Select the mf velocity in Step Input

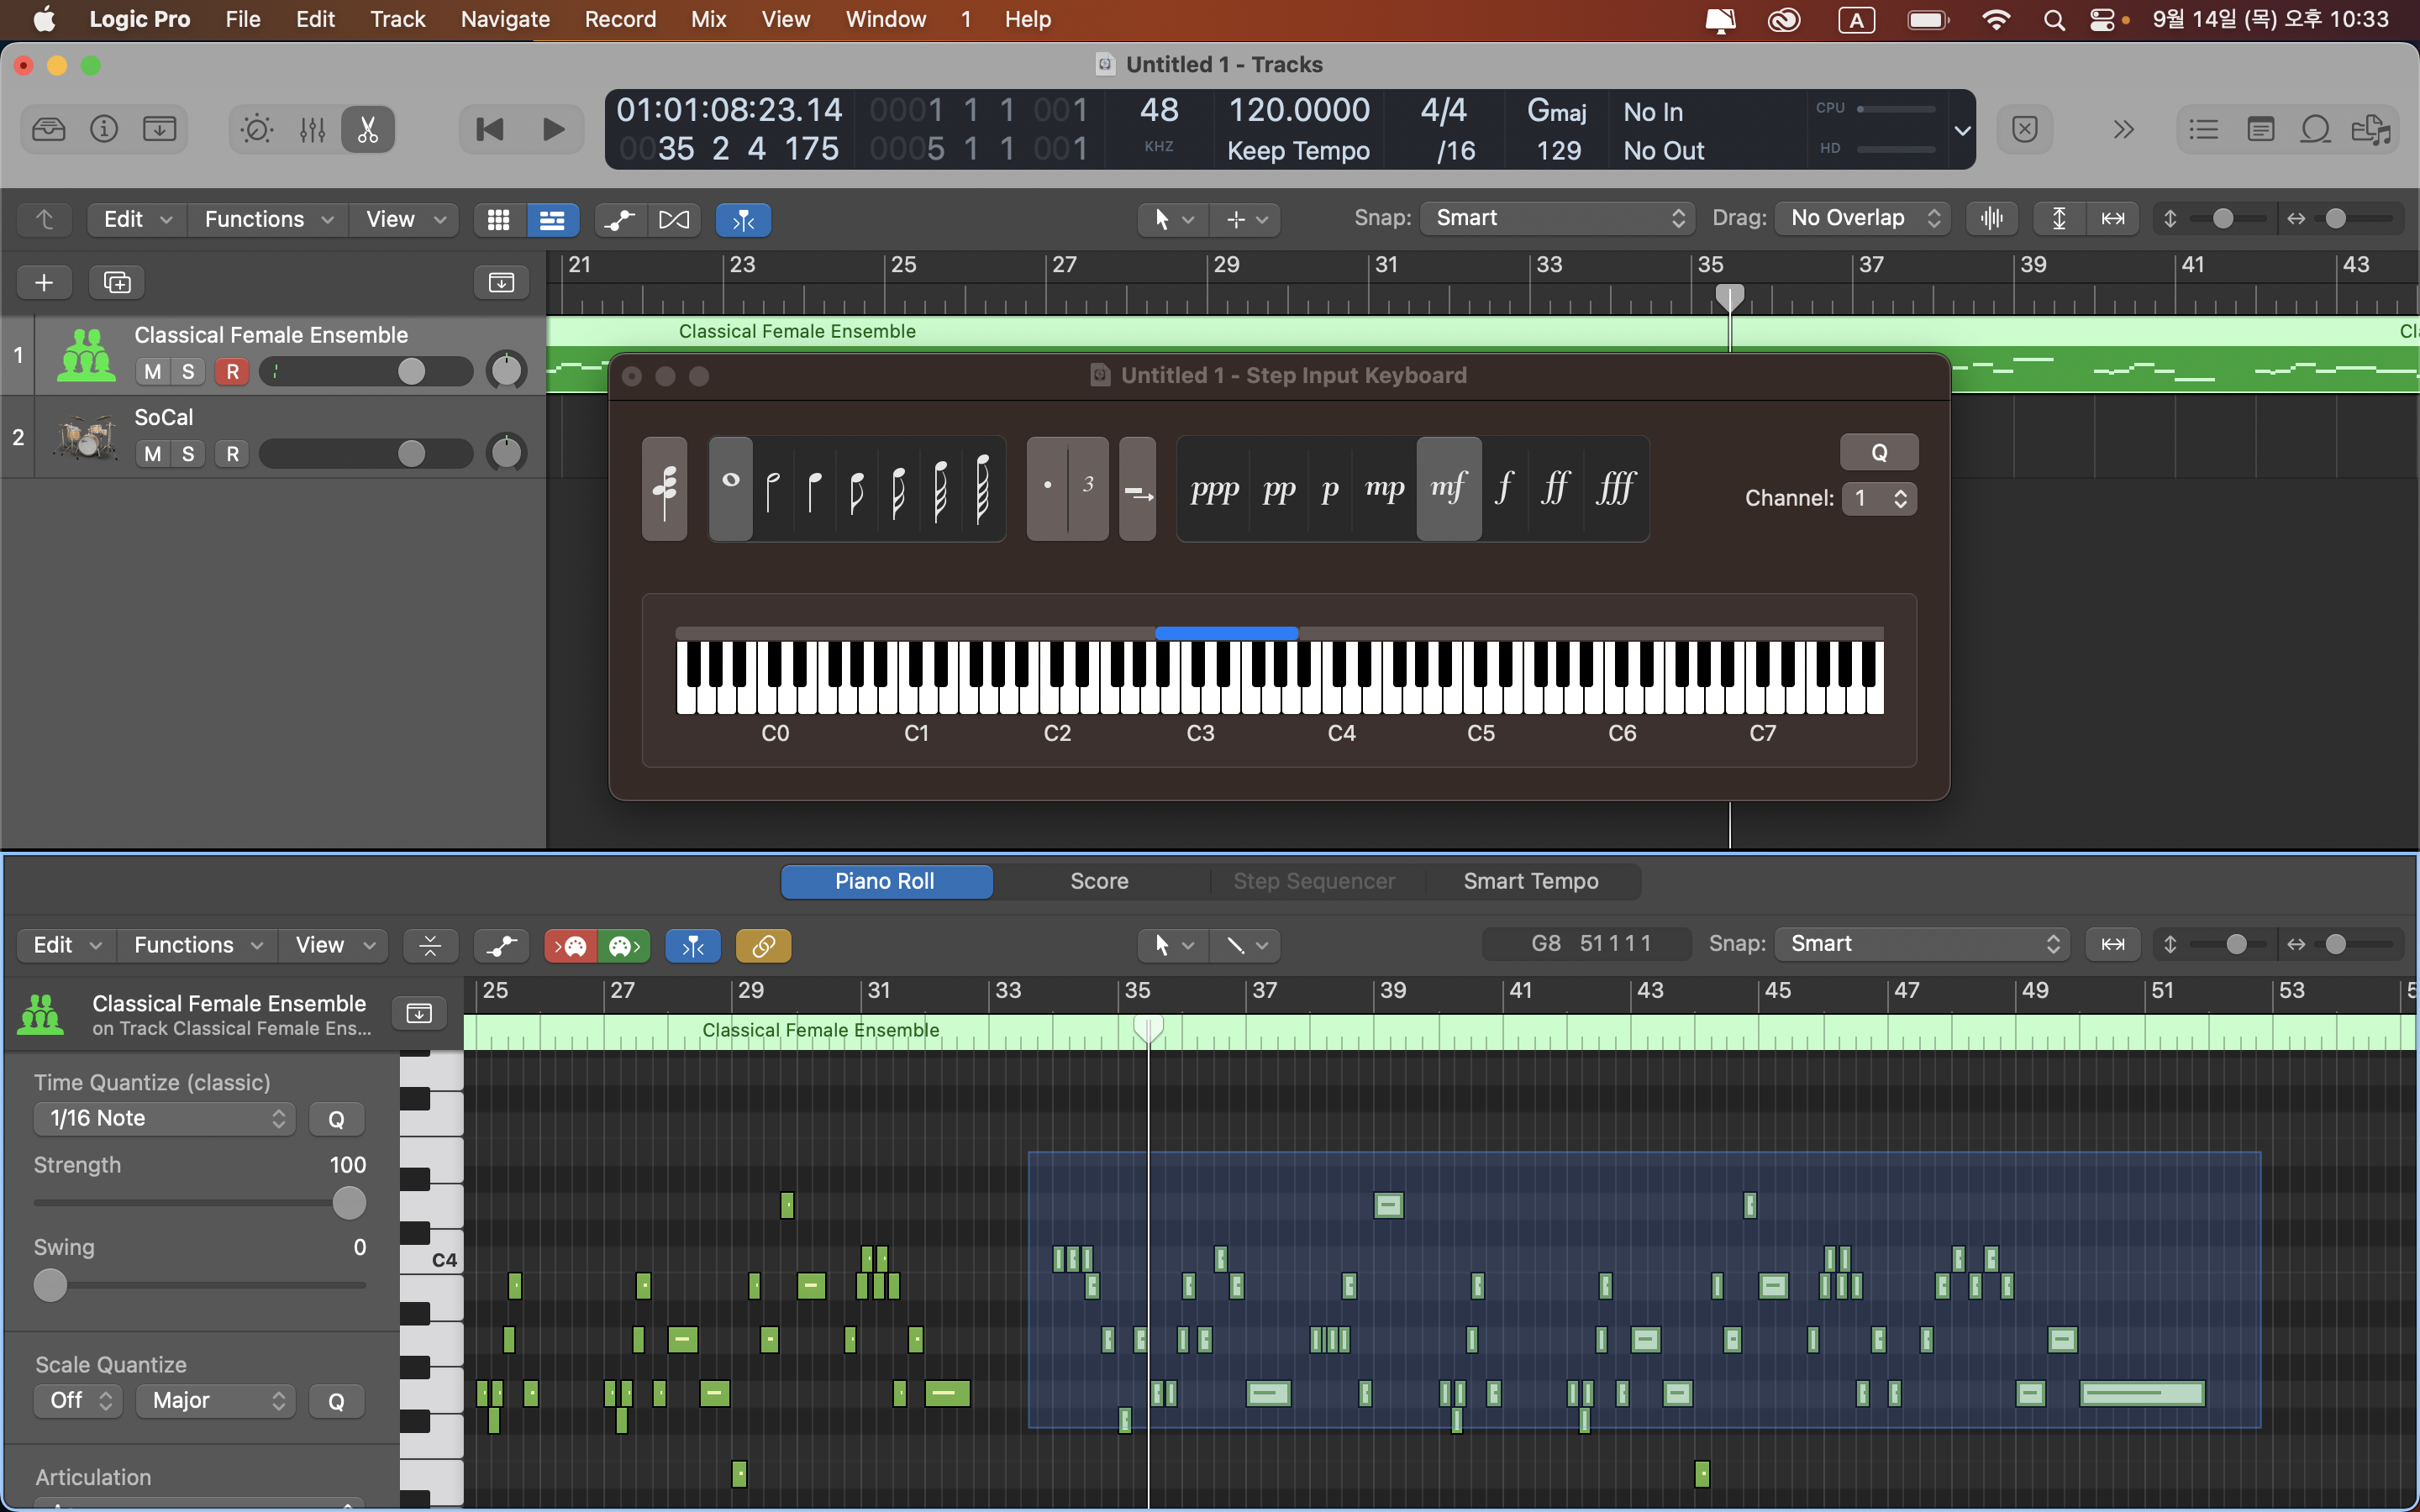click(1449, 488)
